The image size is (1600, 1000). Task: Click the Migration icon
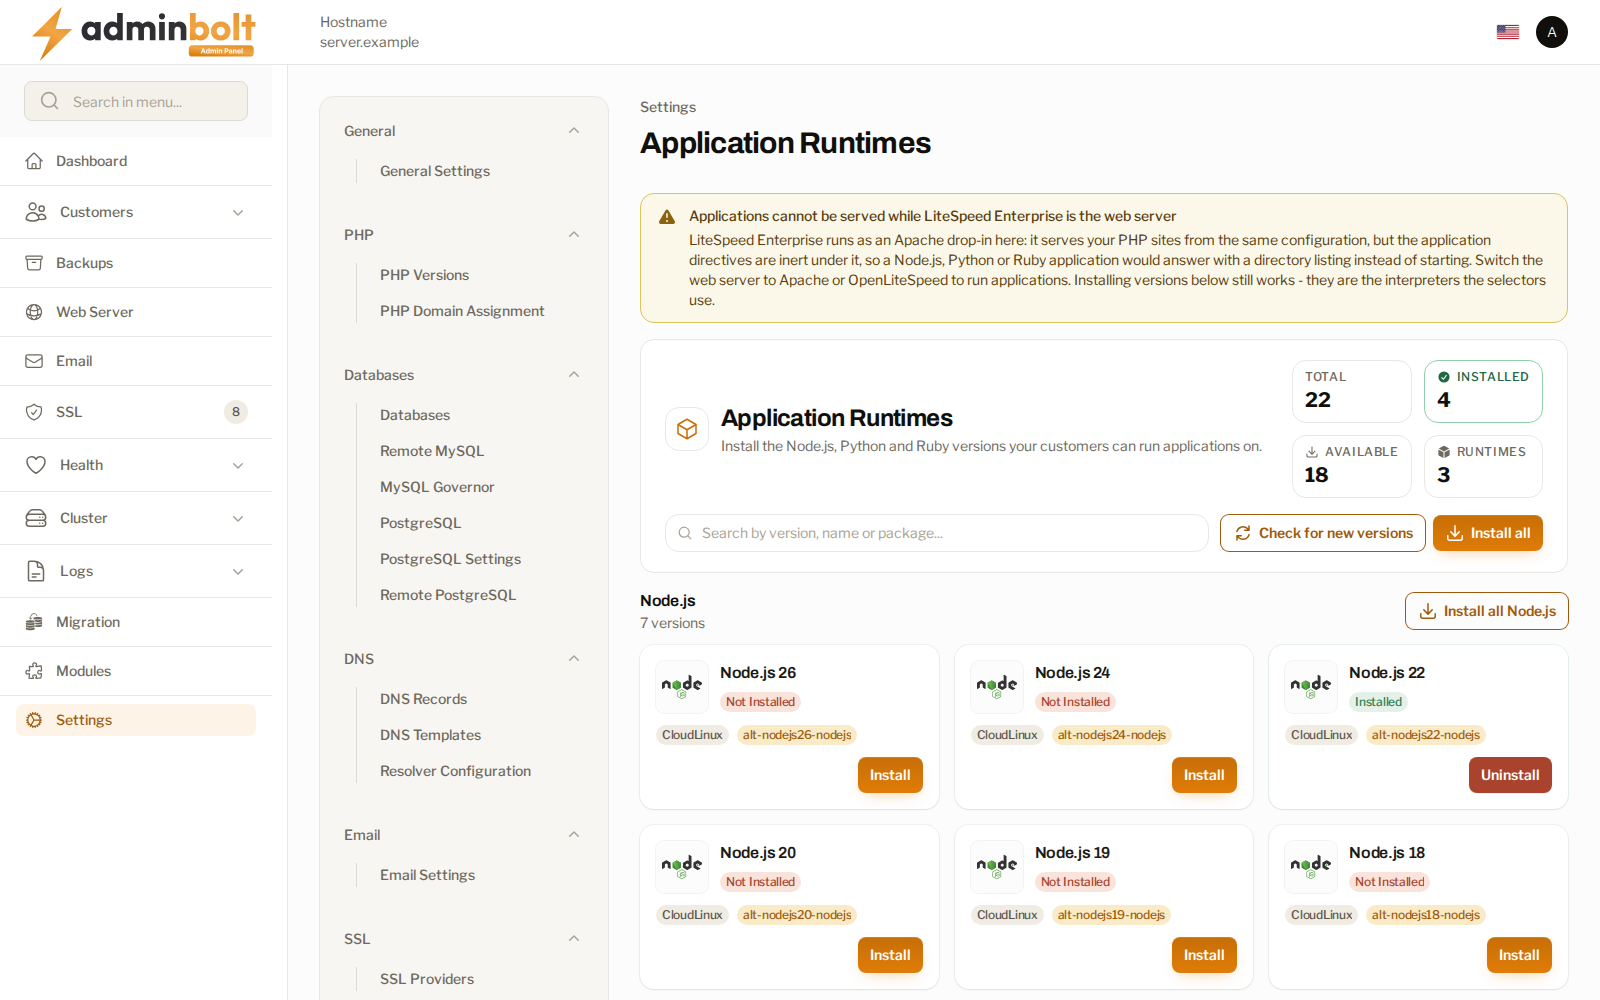coord(34,622)
